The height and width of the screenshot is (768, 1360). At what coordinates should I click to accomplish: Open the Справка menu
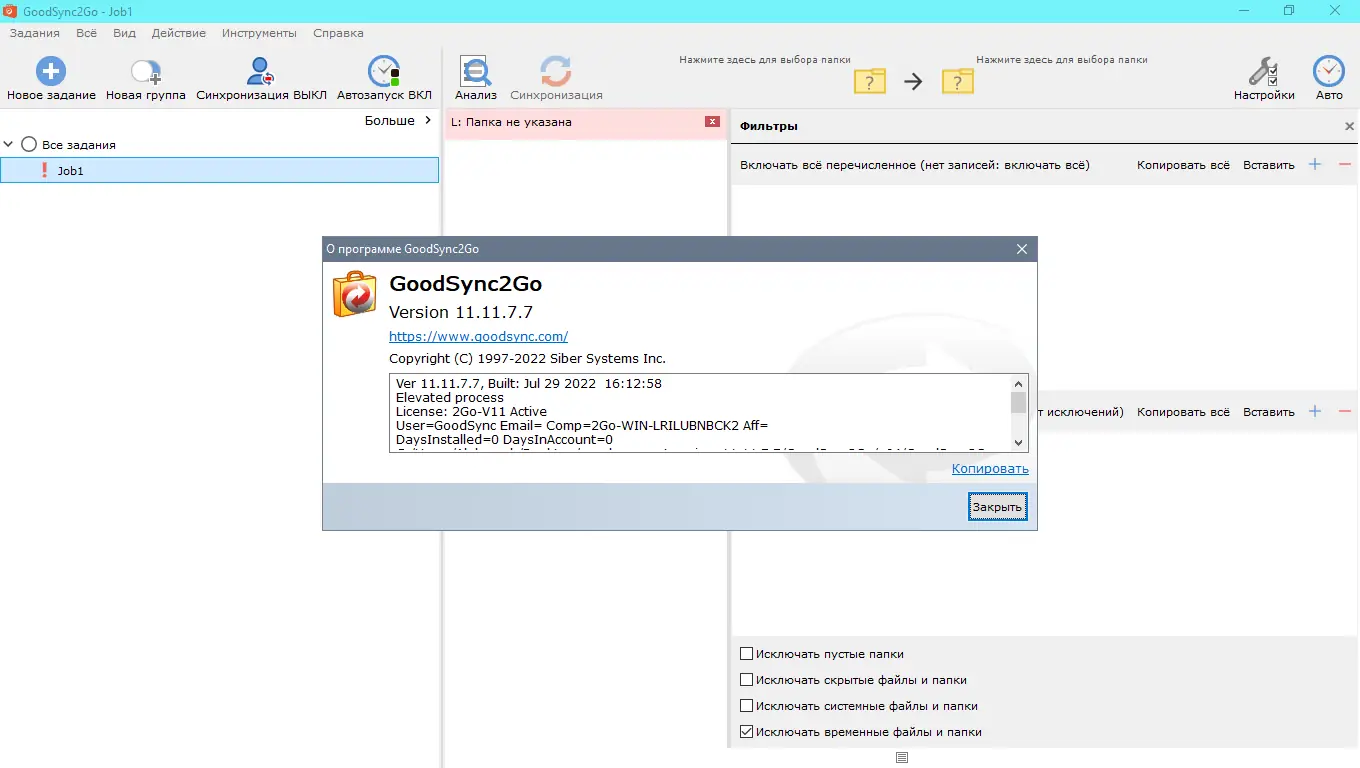click(x=338, y=33)
